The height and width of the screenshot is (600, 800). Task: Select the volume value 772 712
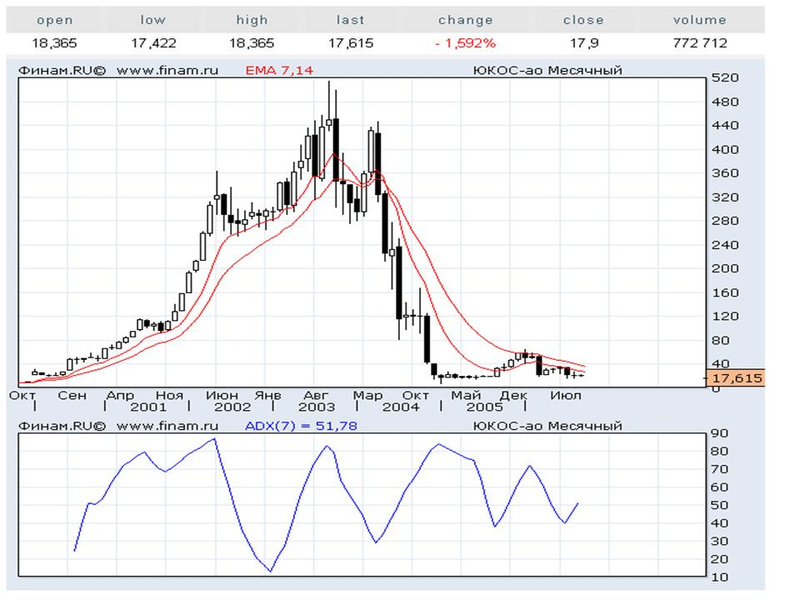point(700,44)
